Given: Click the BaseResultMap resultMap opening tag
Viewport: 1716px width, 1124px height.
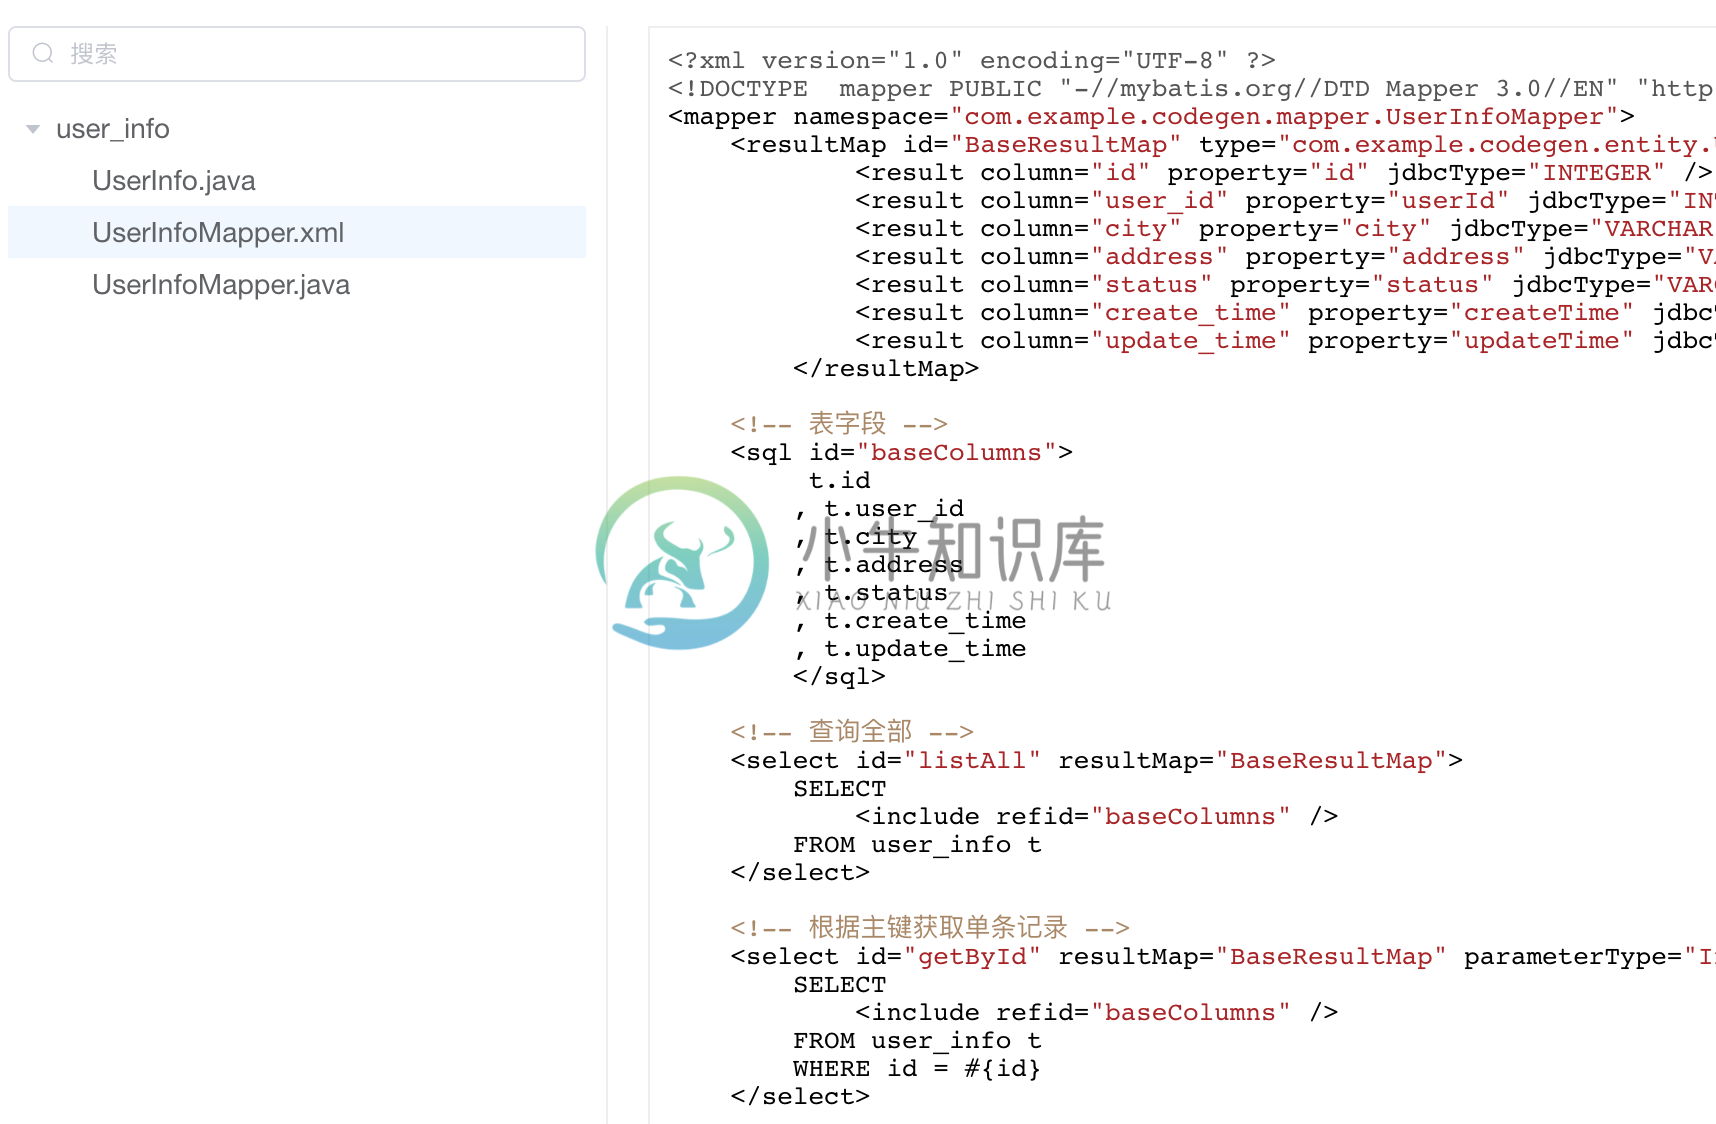Looking at the screenshot, I should [x=1222, y=145].
